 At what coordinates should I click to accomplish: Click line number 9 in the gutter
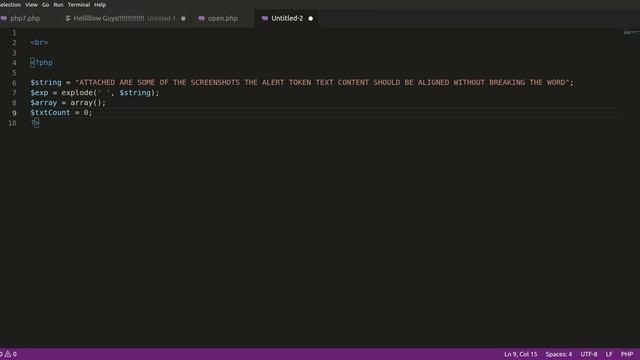coord(14,113)
